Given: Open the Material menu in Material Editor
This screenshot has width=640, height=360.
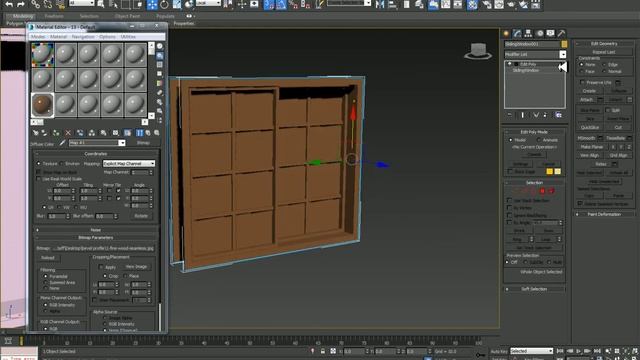Looking at the screenshot, I should coord(58,37).
